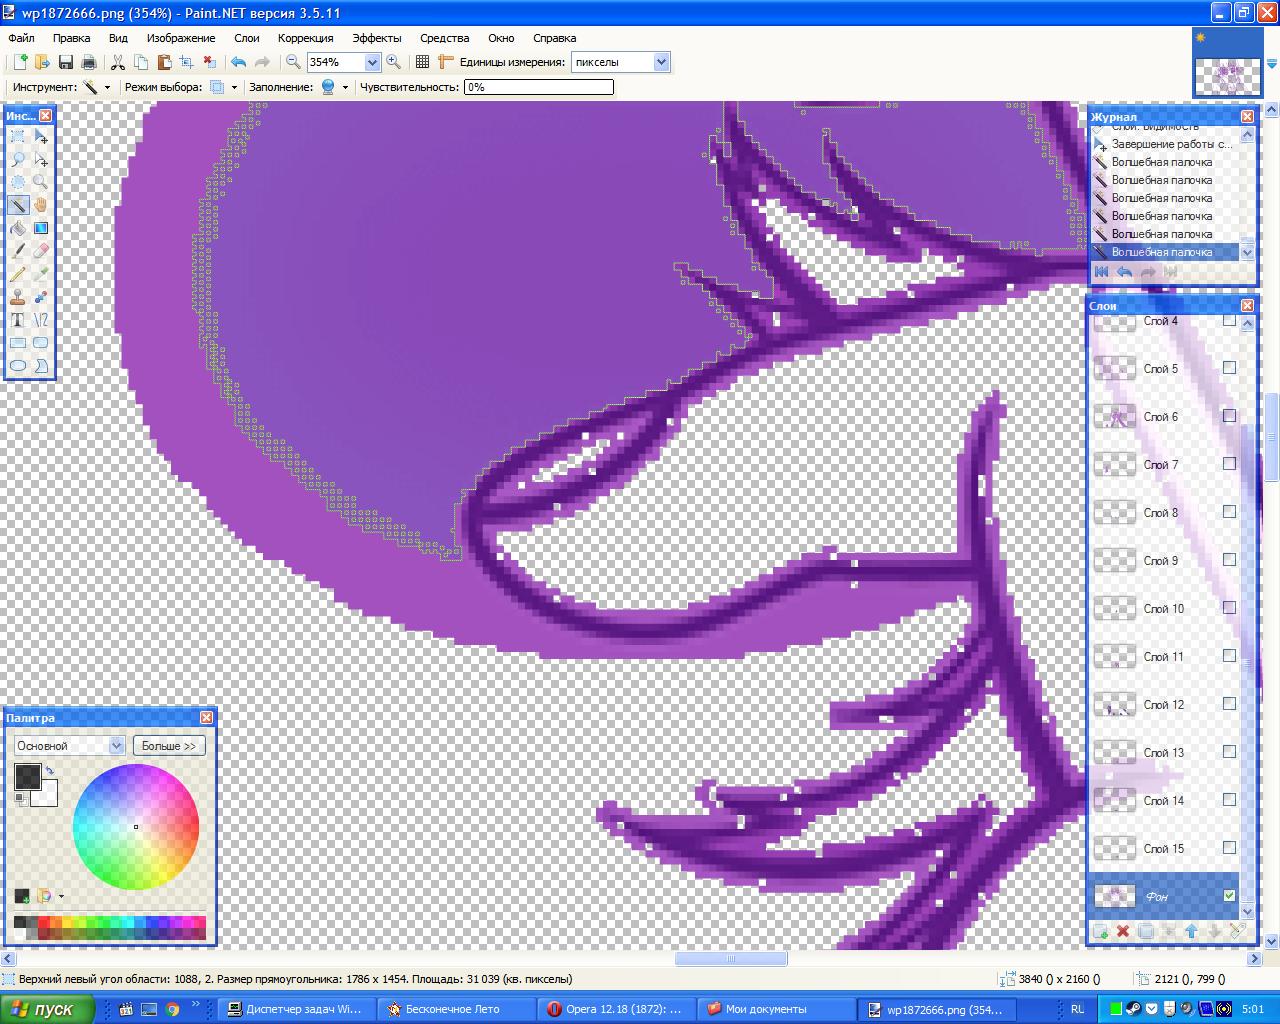Open Мои документы taskbar button
1280x1024 pixels.
775,1009
